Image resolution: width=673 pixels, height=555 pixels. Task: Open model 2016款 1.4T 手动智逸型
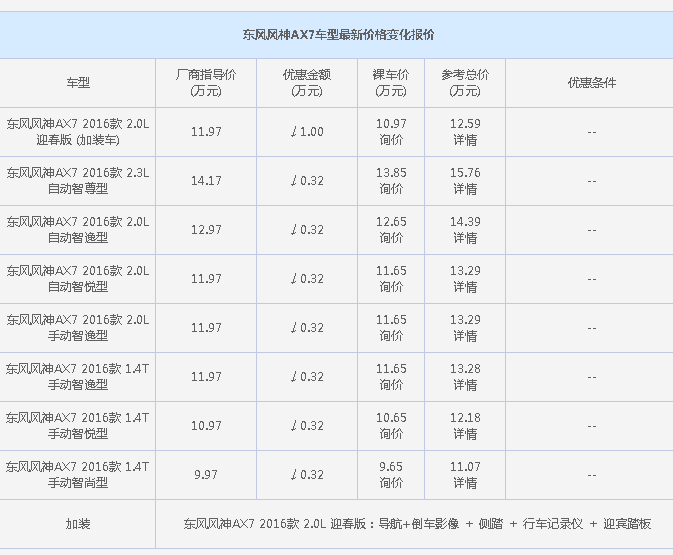click(x=77, y=376)
